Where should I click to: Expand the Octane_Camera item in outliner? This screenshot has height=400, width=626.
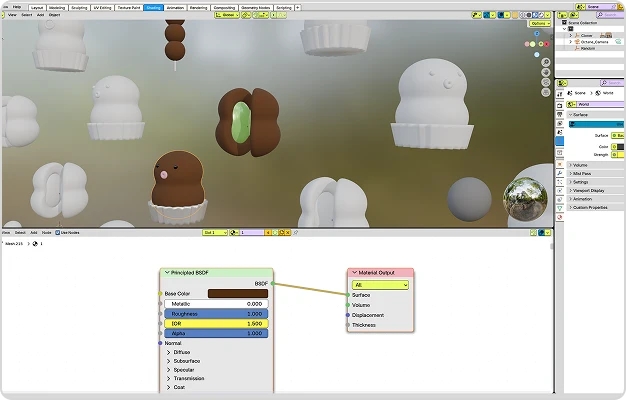[571, 42]
